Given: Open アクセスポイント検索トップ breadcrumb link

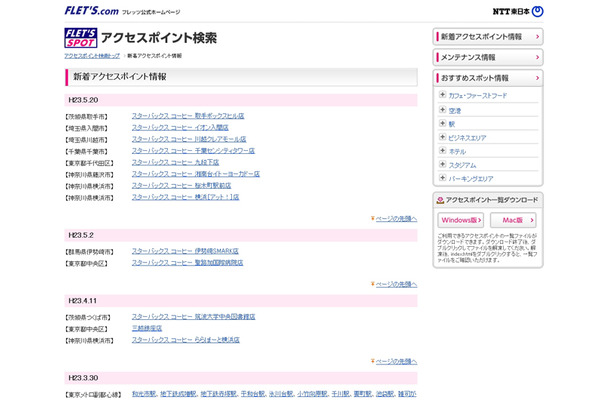Looking at the screenshot, I should pos(92,56).
